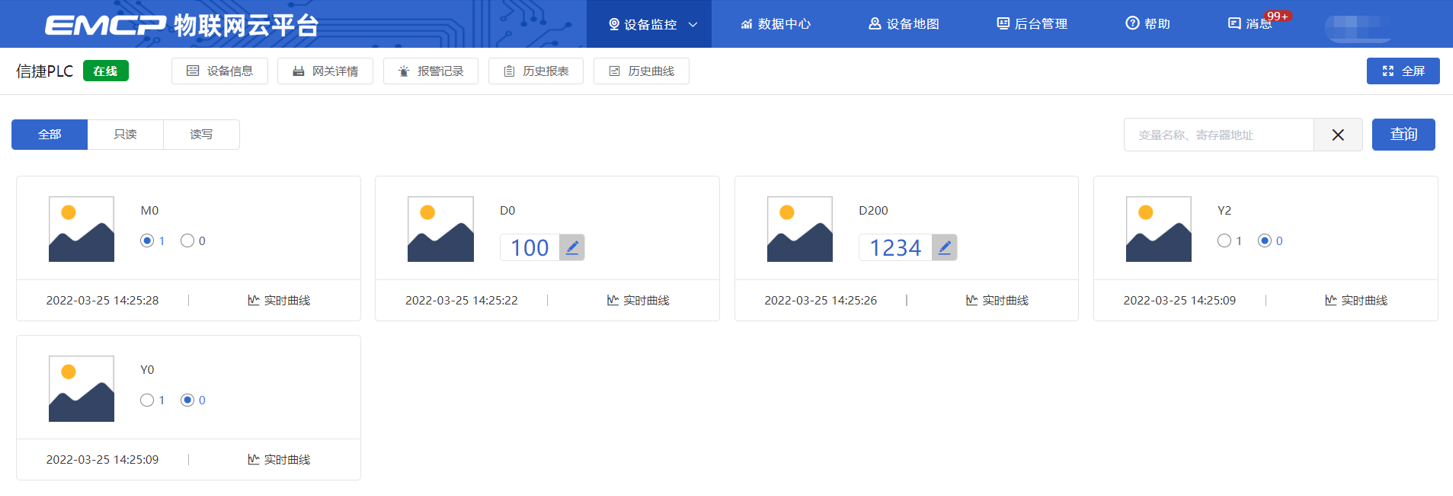Open 实时曲线 for the D0 card
Image resolution: width=1453 pixels, height=496 pixels.
click(638, 300)
